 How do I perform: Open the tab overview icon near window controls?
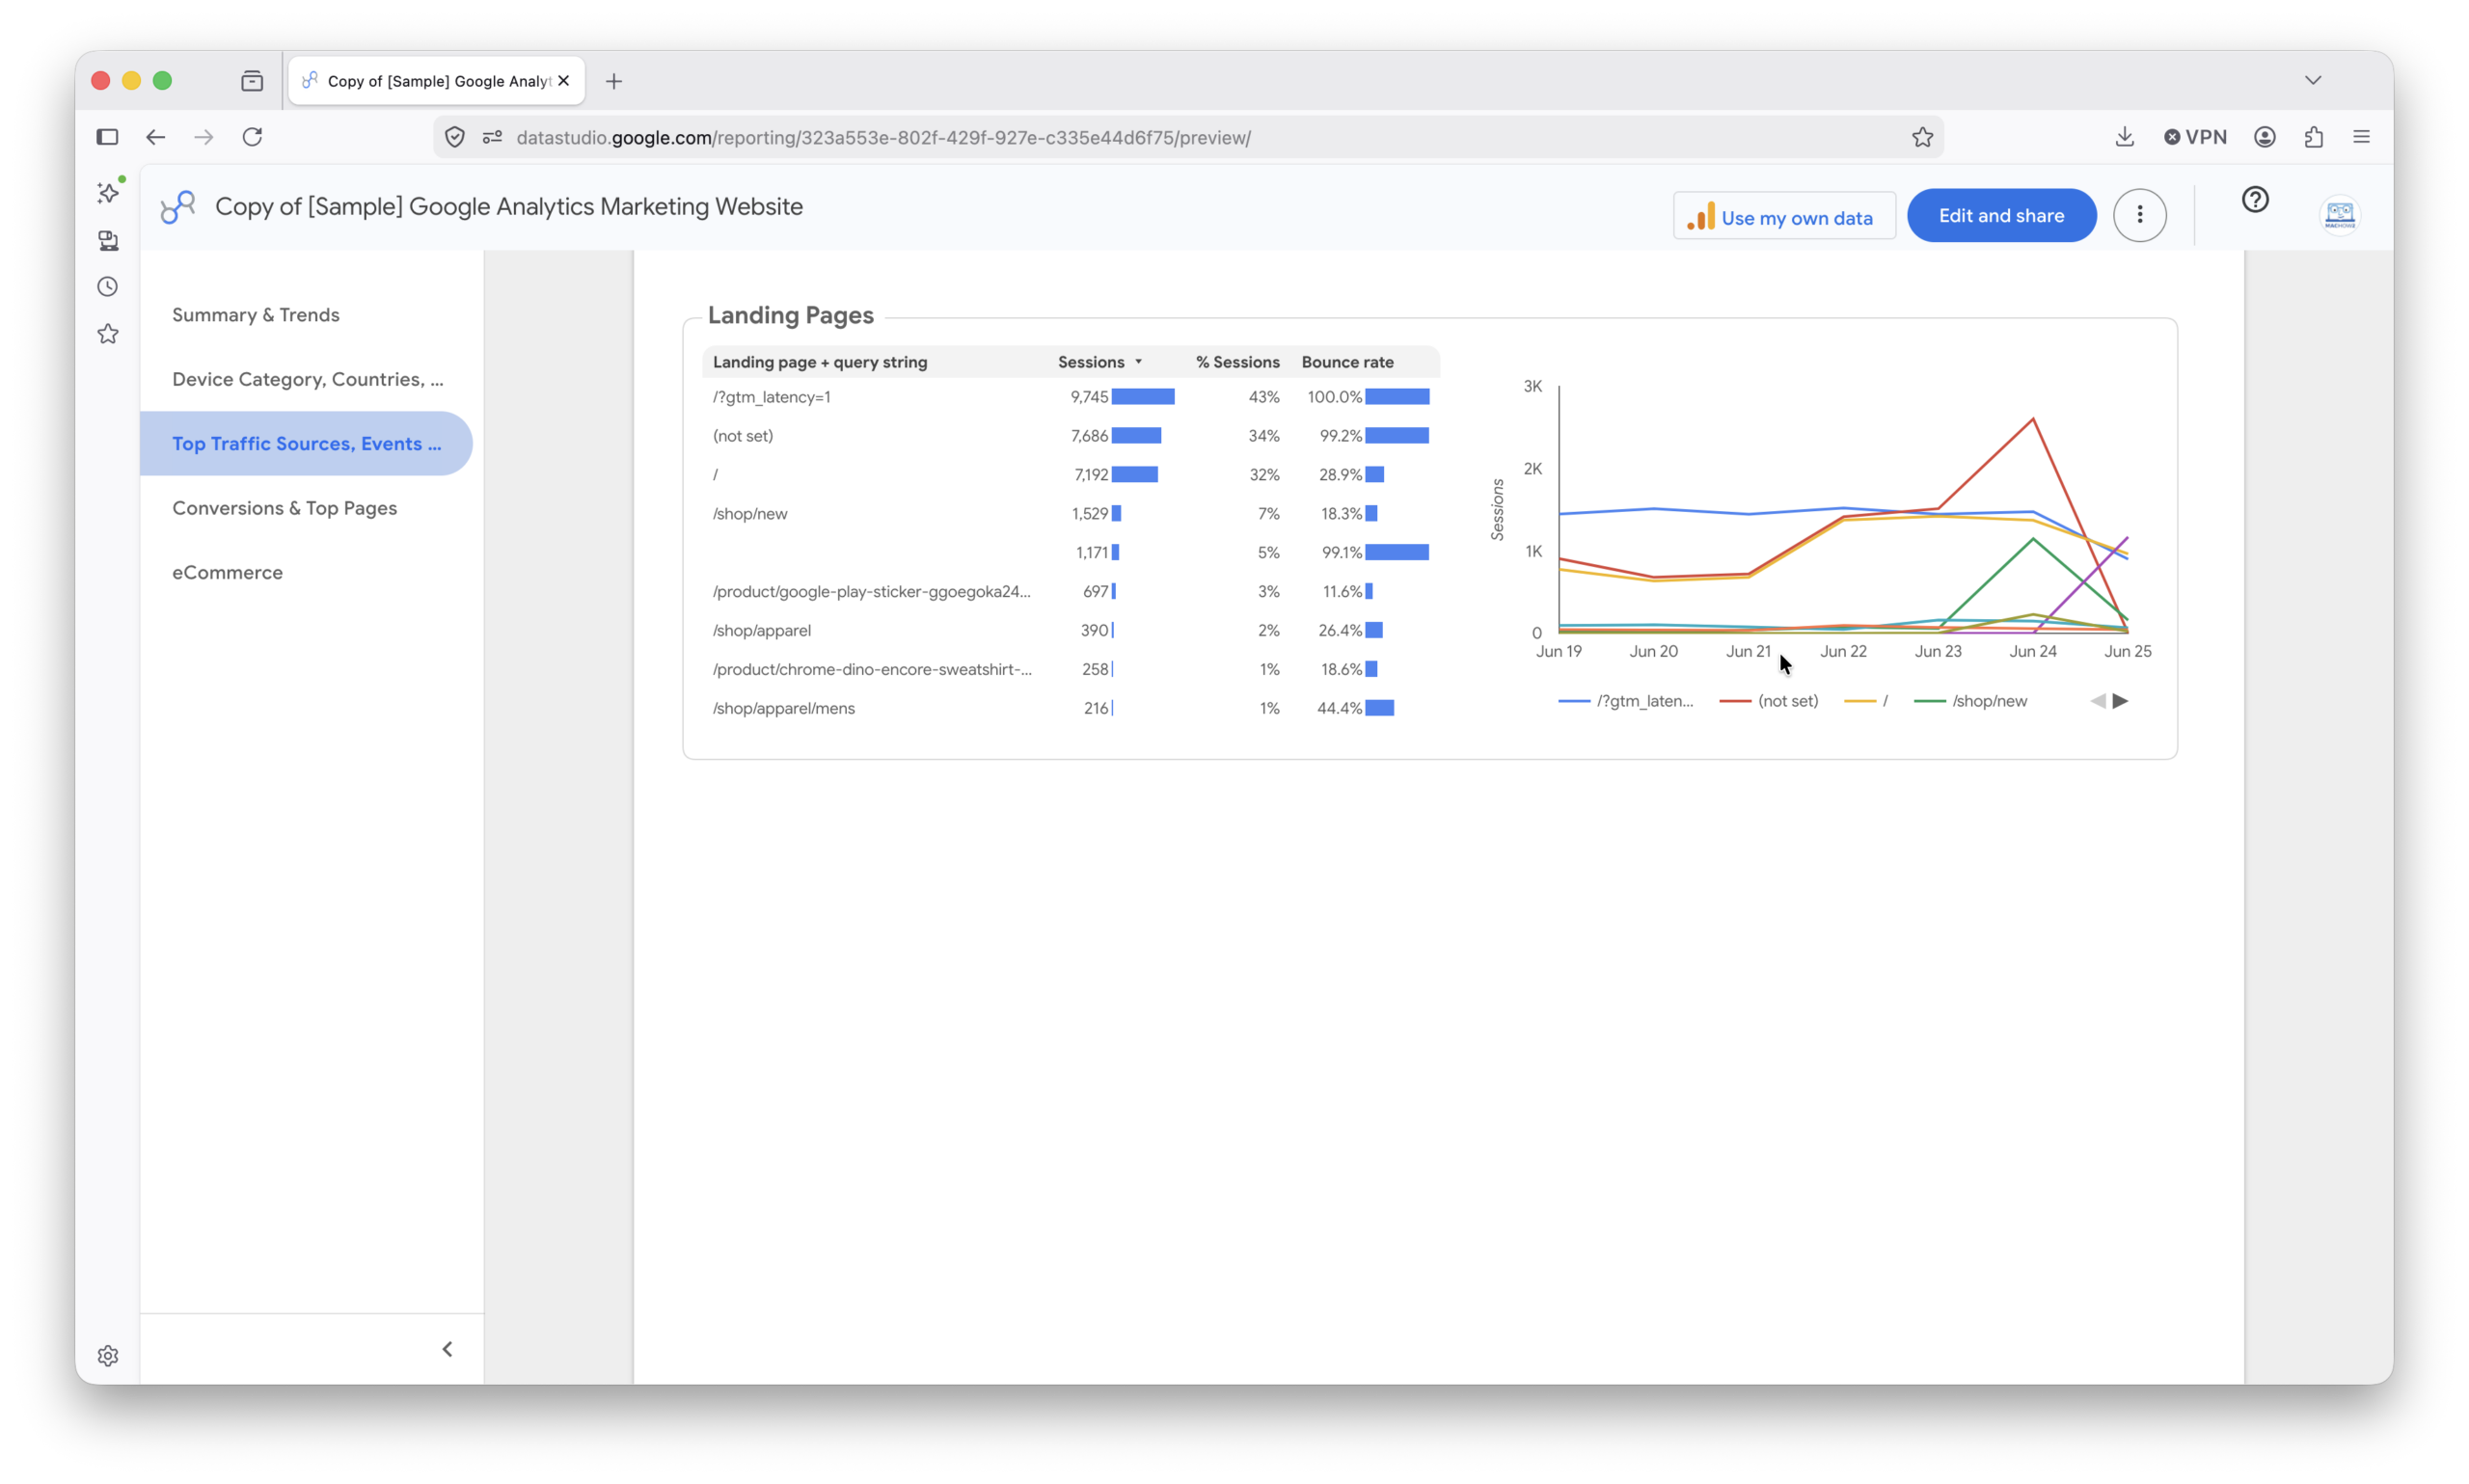coord(252,81)
